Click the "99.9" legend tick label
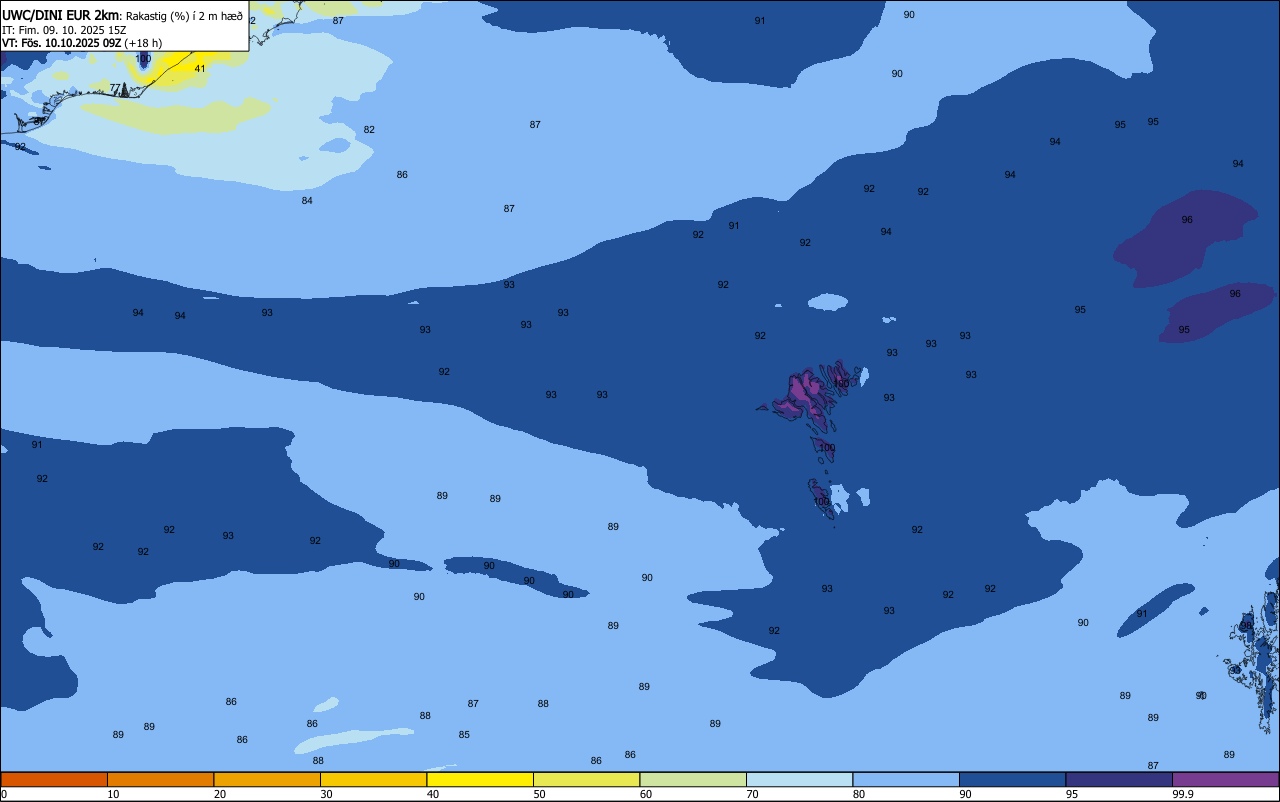Screen dimensions: 1280x802 [x=1183, y=794]
